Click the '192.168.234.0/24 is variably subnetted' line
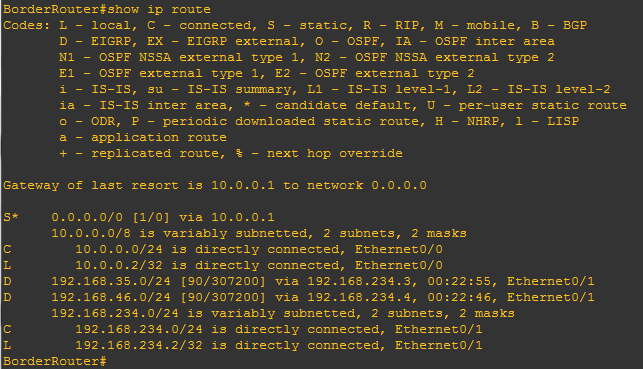The width and height of the screenshot is (643, 369). 283,313
